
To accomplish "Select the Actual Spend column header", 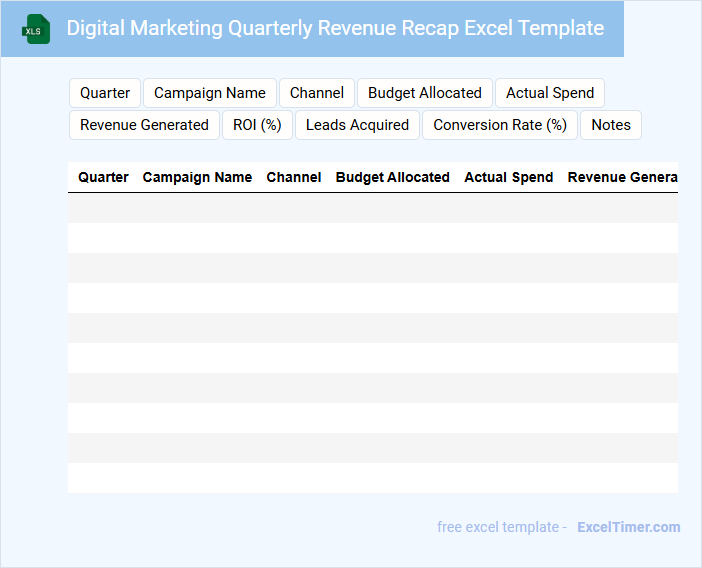I will 508,177.
